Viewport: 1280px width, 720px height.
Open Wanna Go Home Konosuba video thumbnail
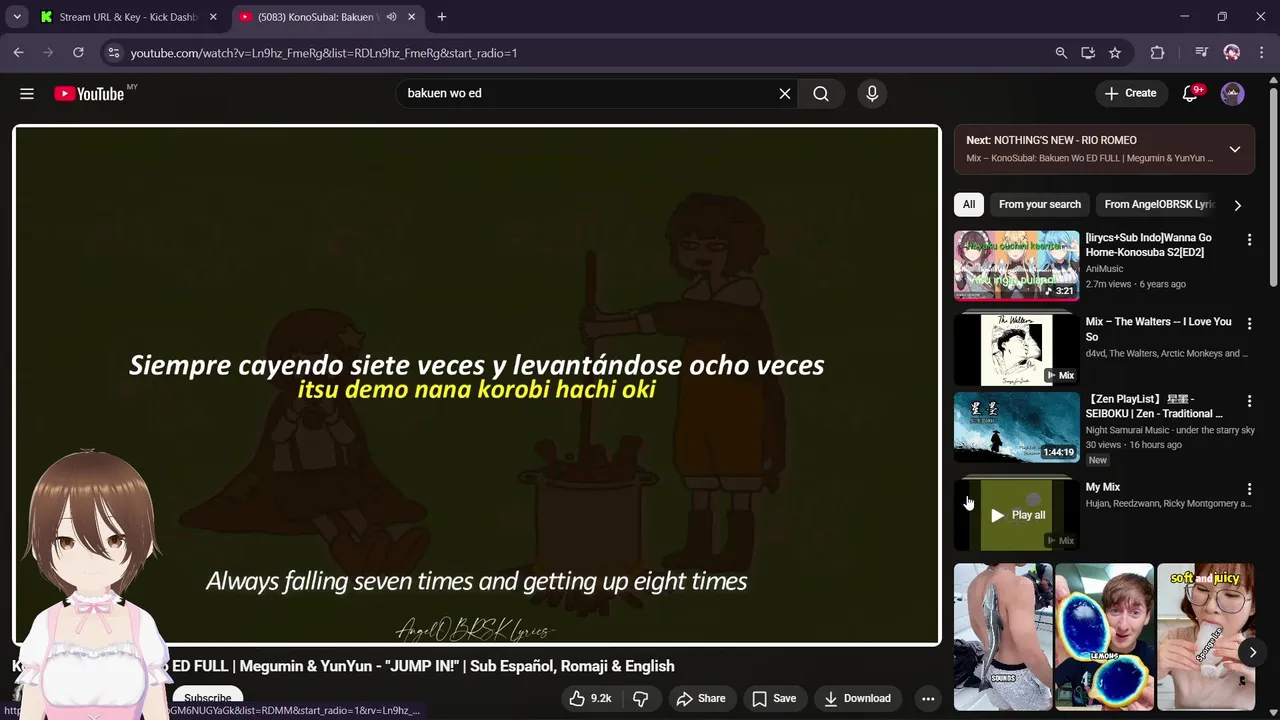point(1016,265)
